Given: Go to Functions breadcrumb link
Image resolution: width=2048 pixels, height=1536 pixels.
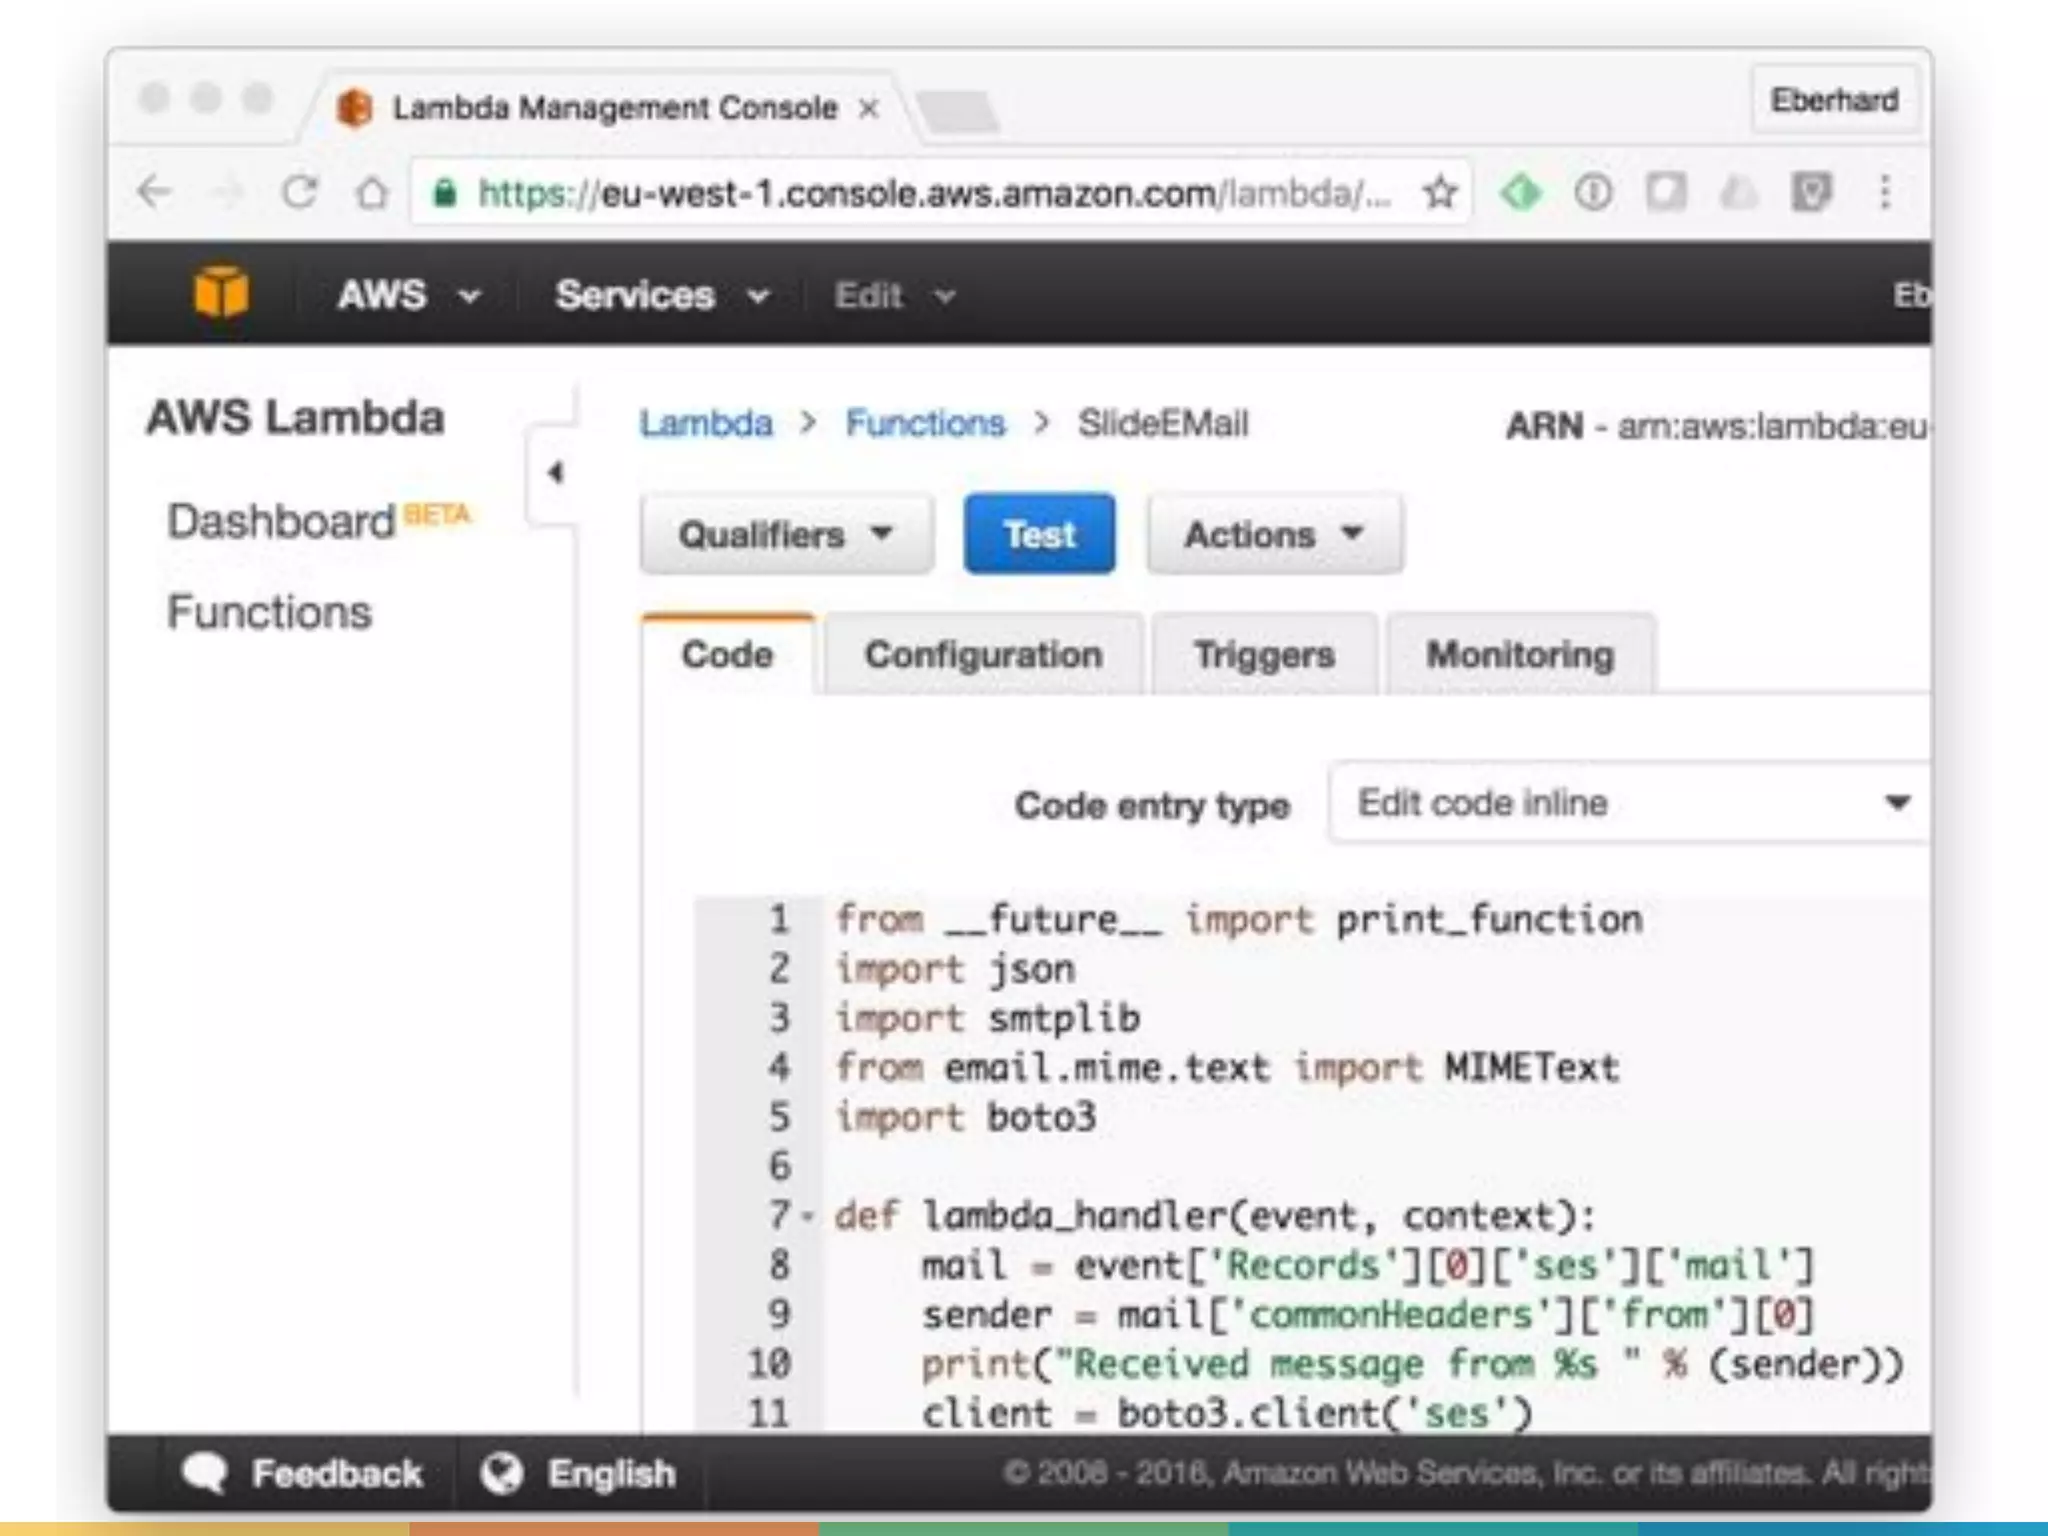Looking at the screenshot, I should [925, 423].
